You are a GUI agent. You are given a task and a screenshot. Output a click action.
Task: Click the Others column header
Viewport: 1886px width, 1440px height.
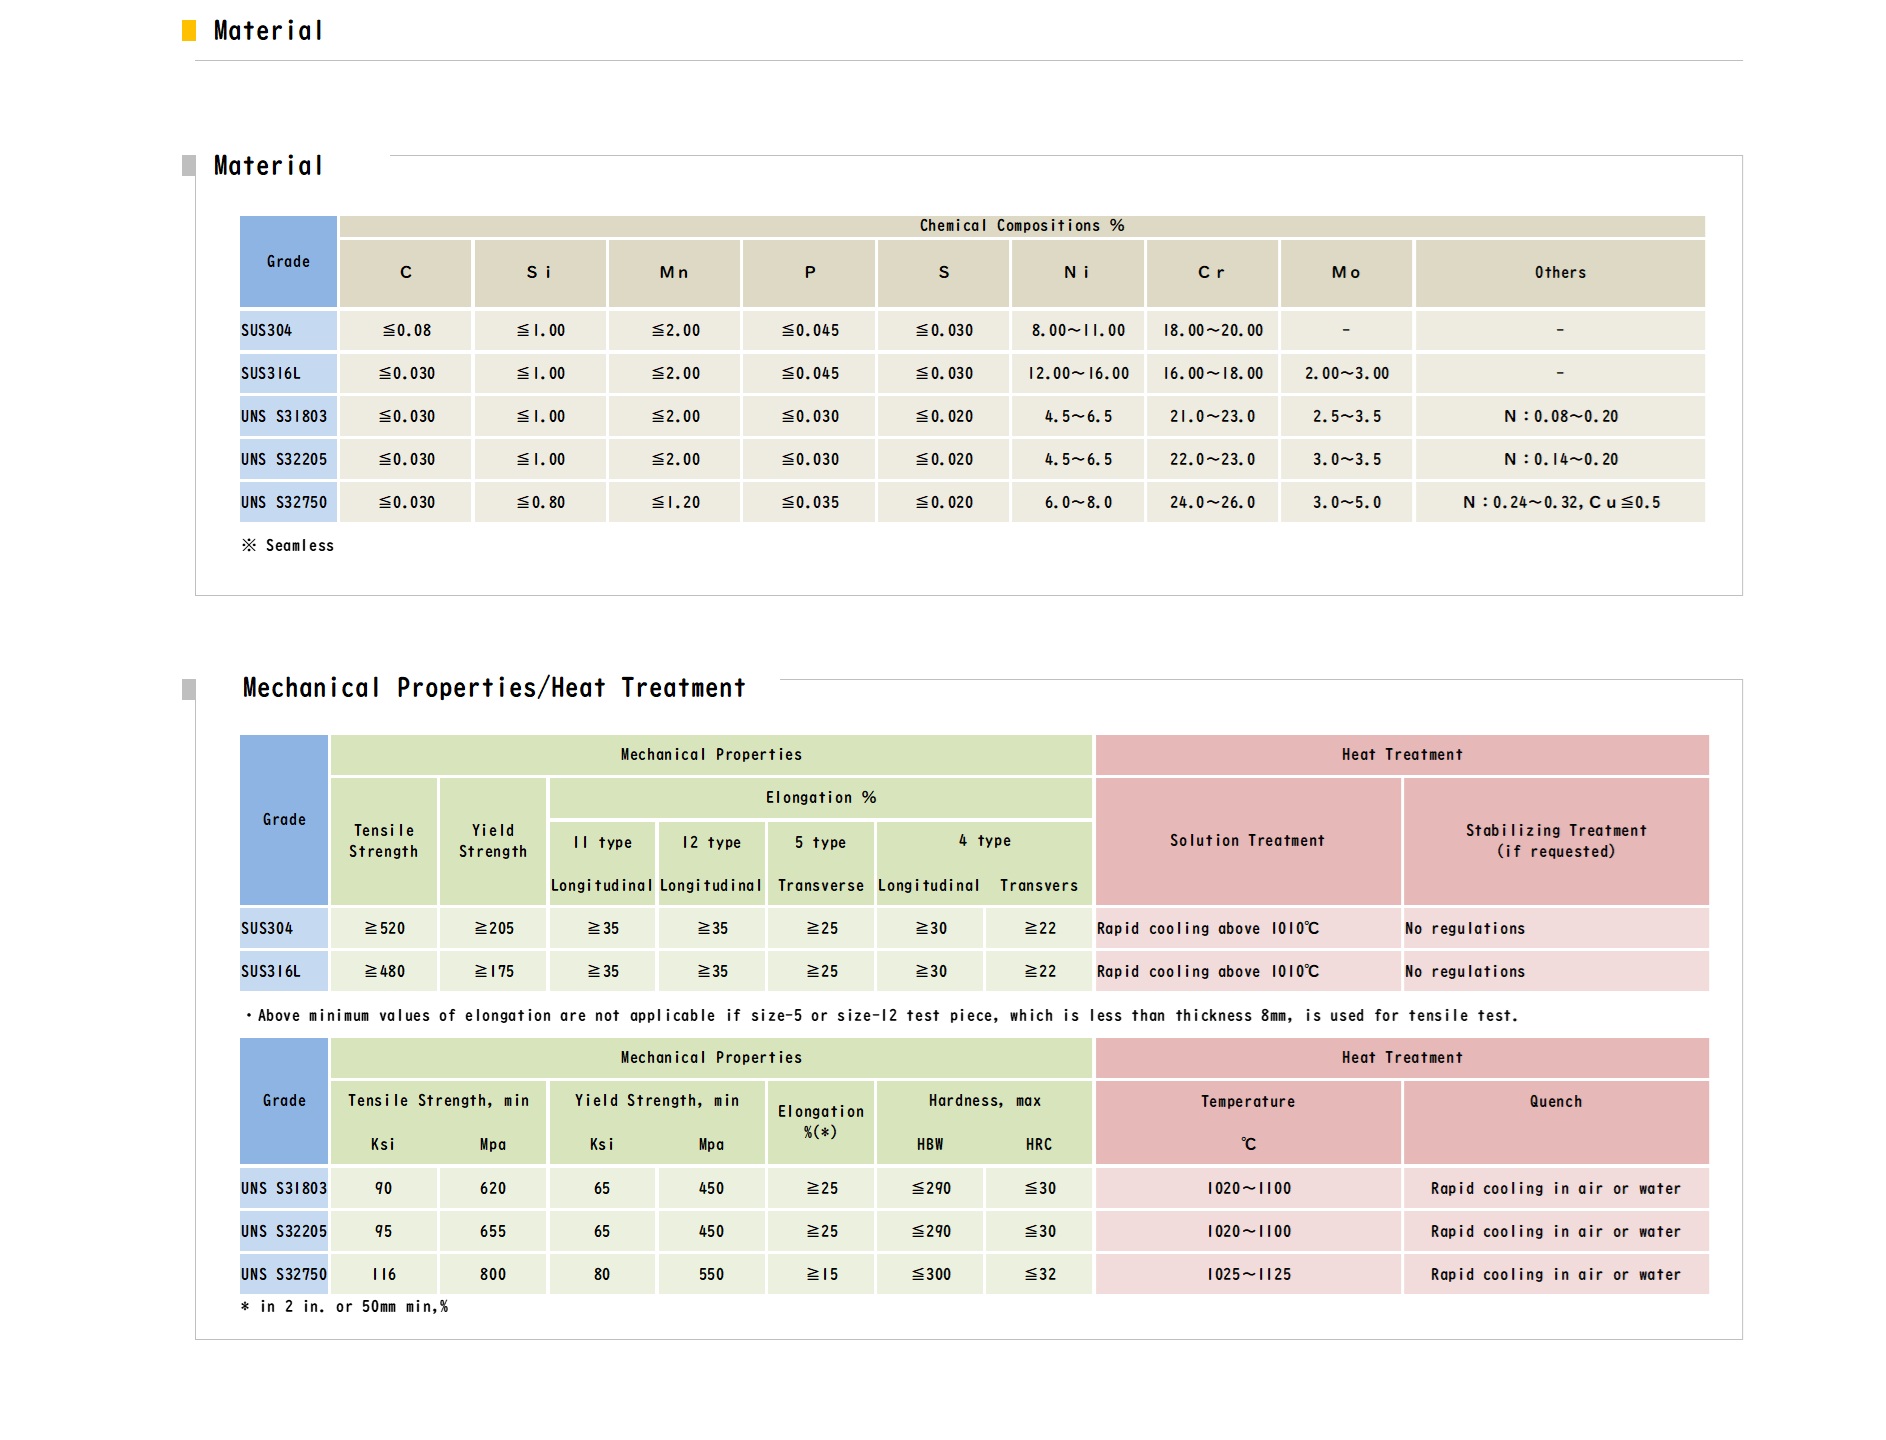click(x=1559, y=273)
